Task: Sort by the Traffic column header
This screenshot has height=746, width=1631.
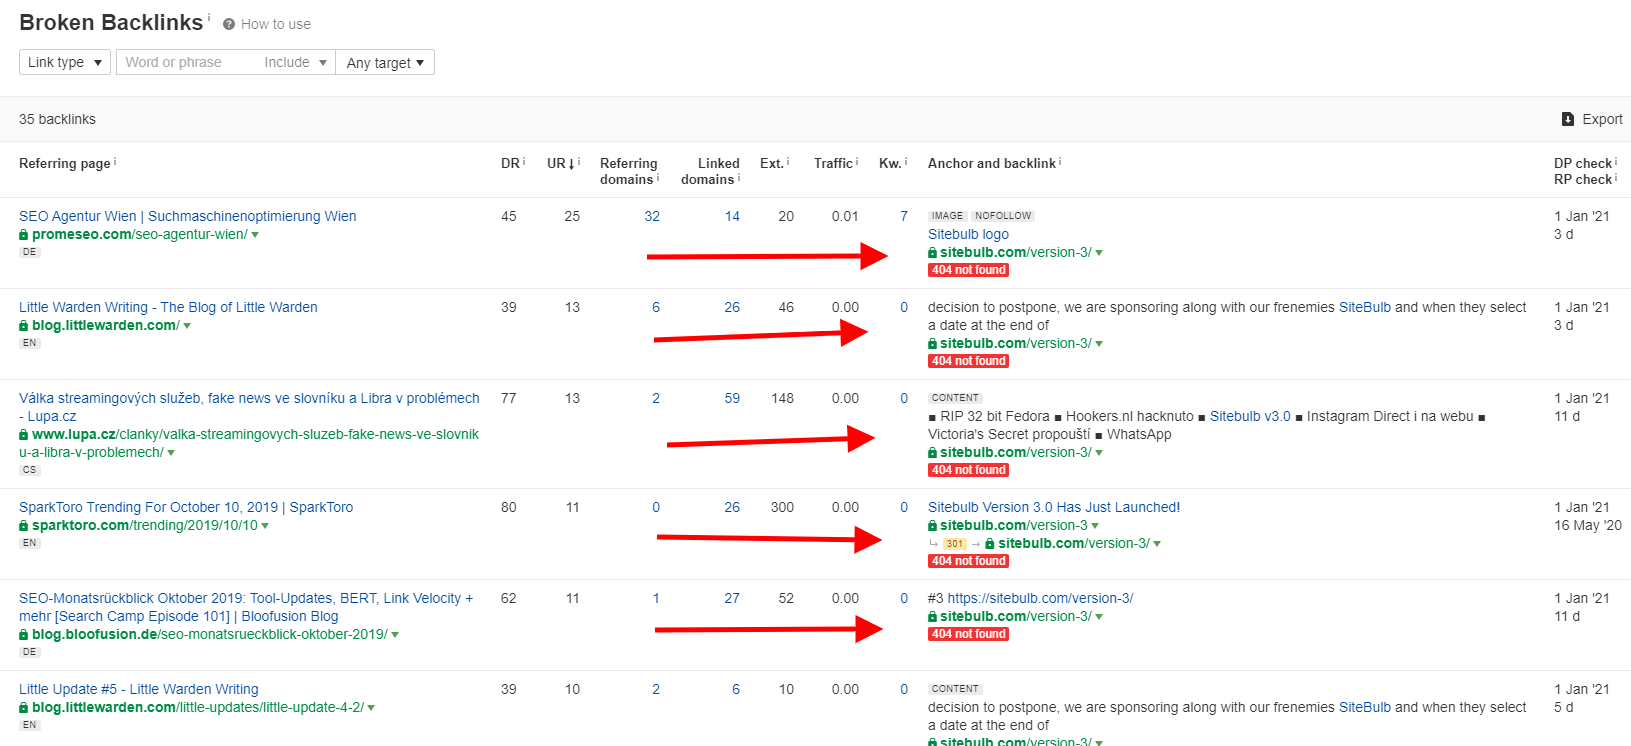Action: point(833,163)
